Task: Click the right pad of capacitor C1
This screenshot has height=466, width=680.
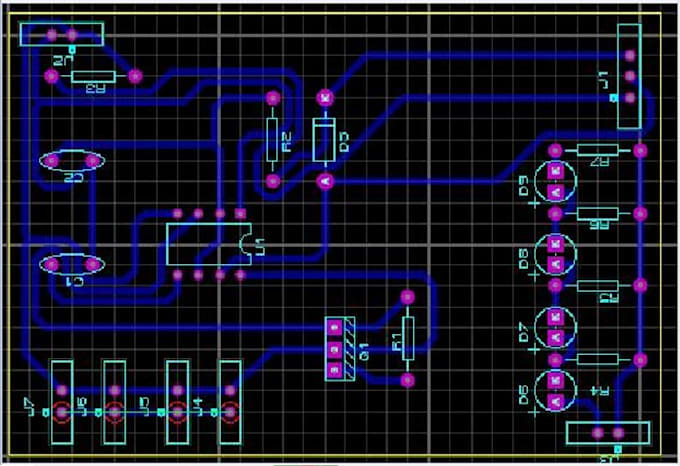Action: pos(92,264)
